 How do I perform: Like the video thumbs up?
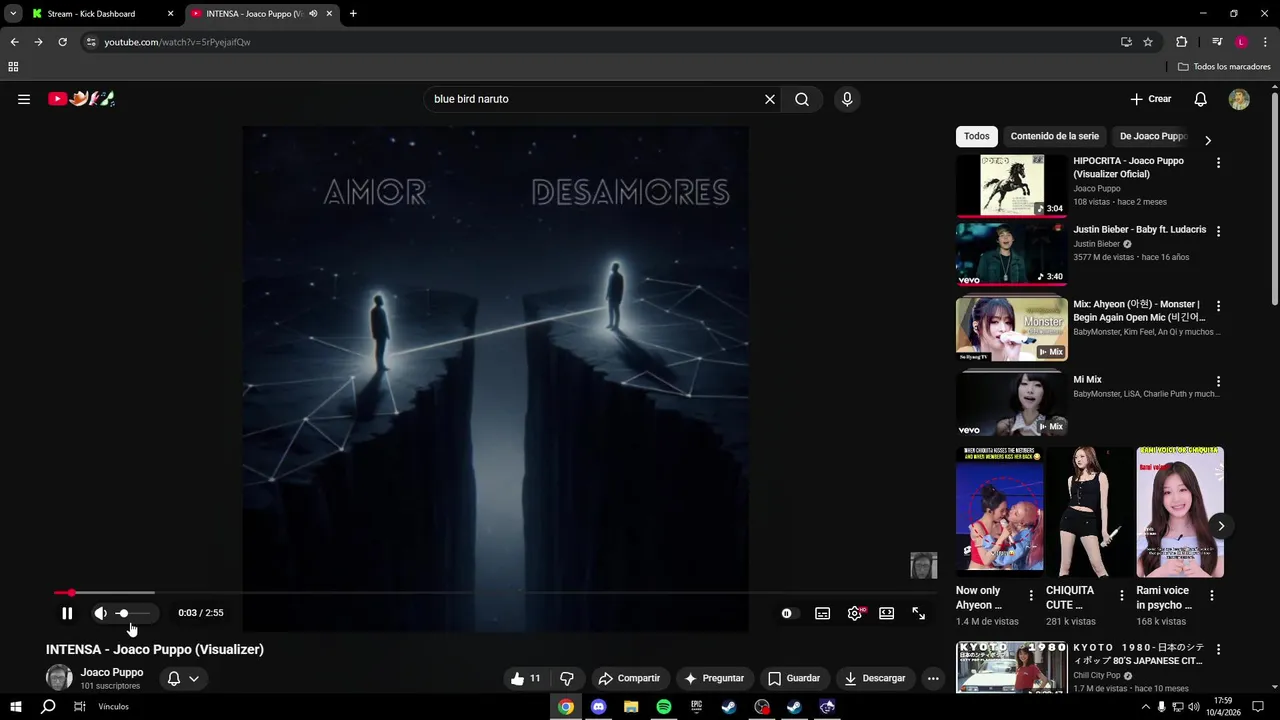pos(526,678)
